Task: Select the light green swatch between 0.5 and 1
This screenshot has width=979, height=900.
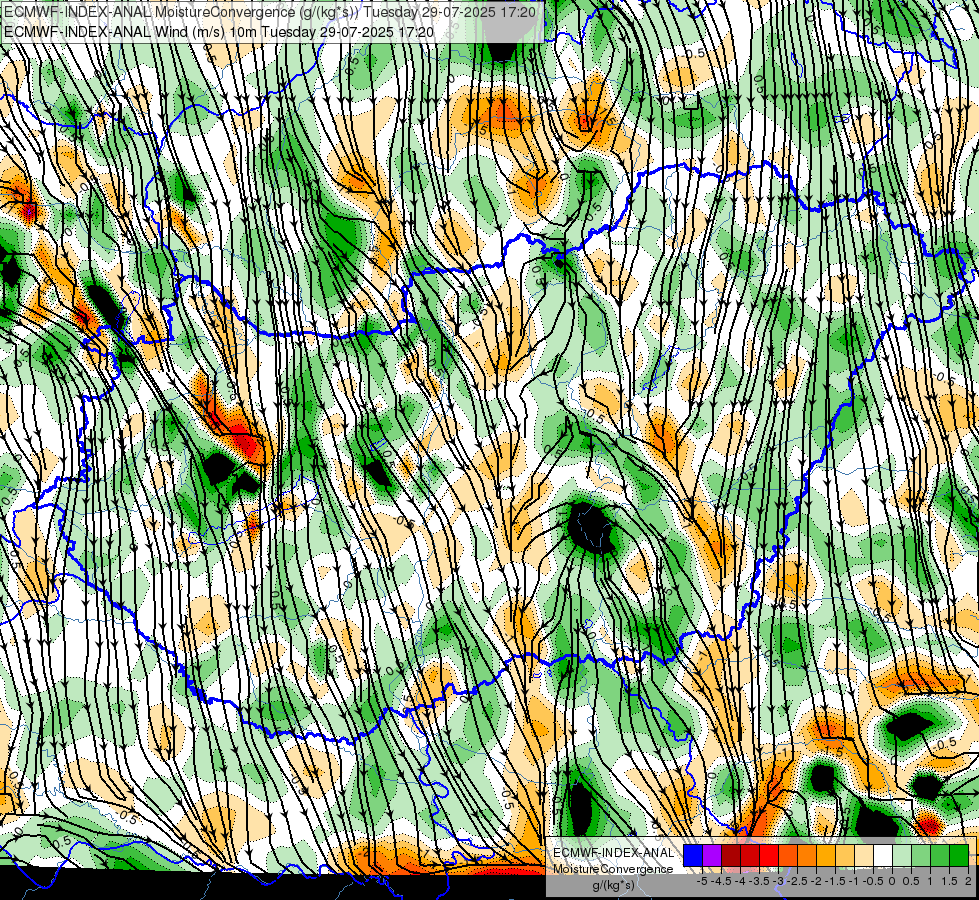Action: click(x=921, y=856)
